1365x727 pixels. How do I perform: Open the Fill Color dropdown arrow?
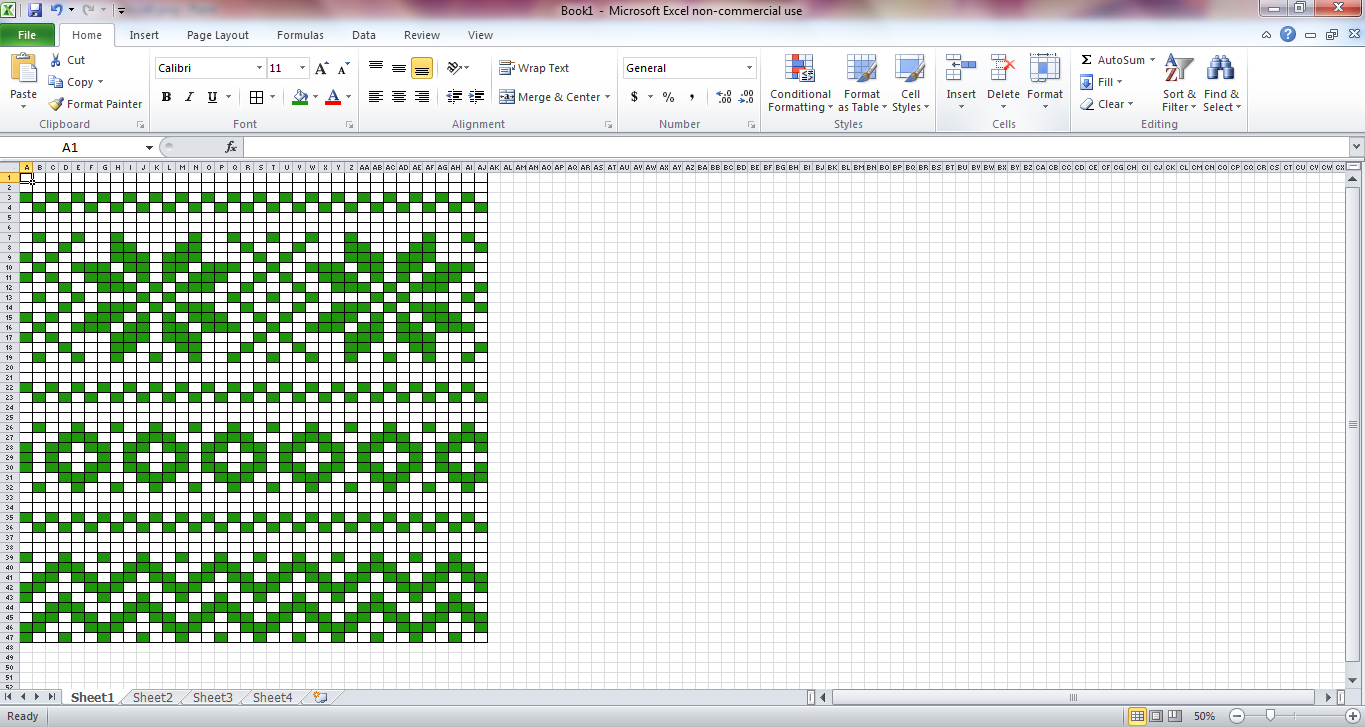pyautogui.click(x=315, y=97)
